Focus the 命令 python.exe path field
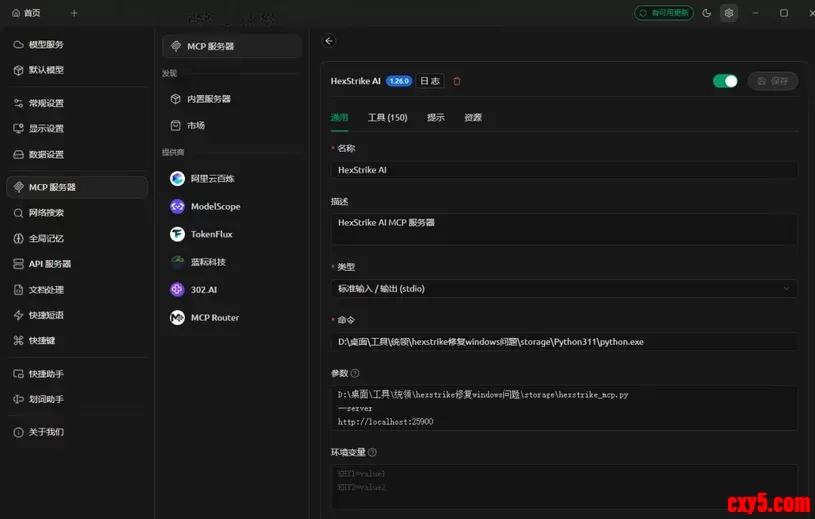 (564, 342)
